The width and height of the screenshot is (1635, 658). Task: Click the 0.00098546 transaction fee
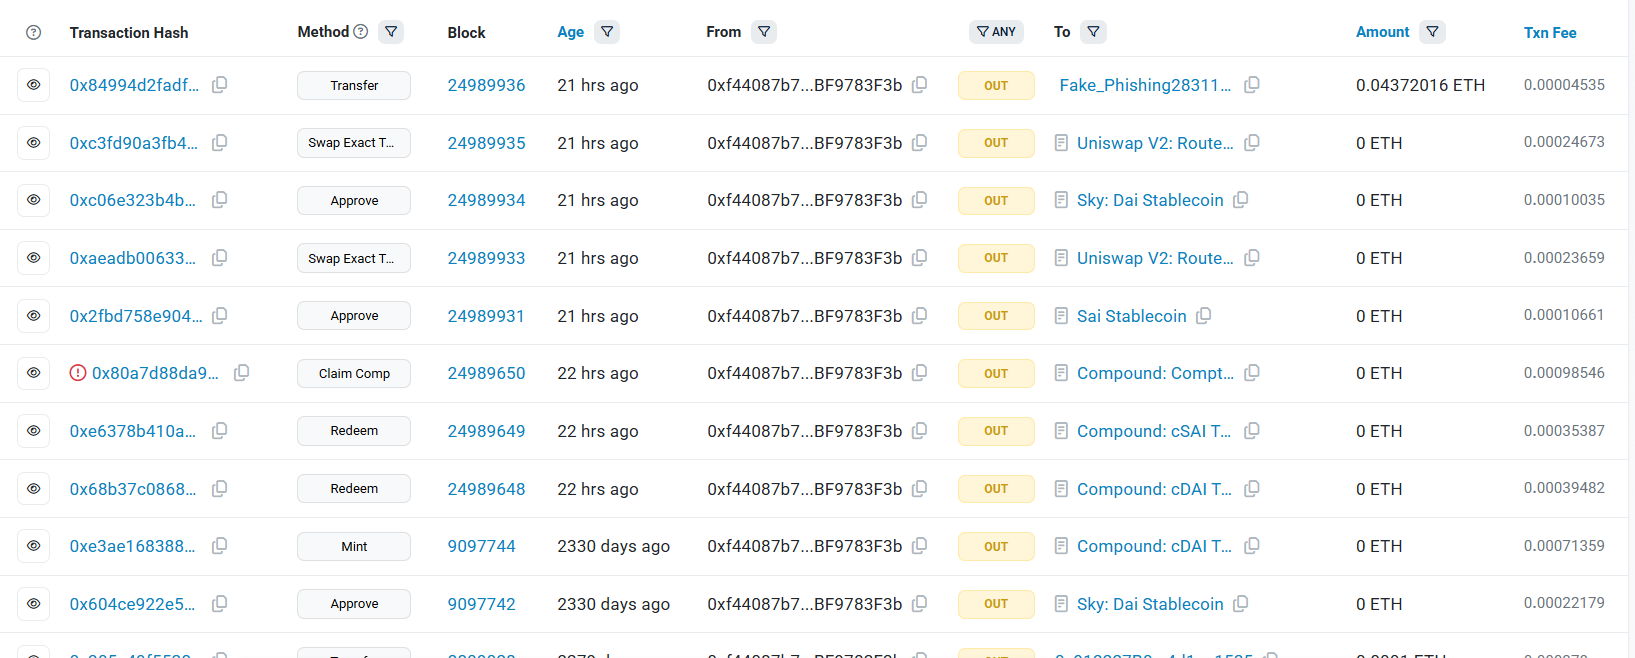(x=1564, y=373)
